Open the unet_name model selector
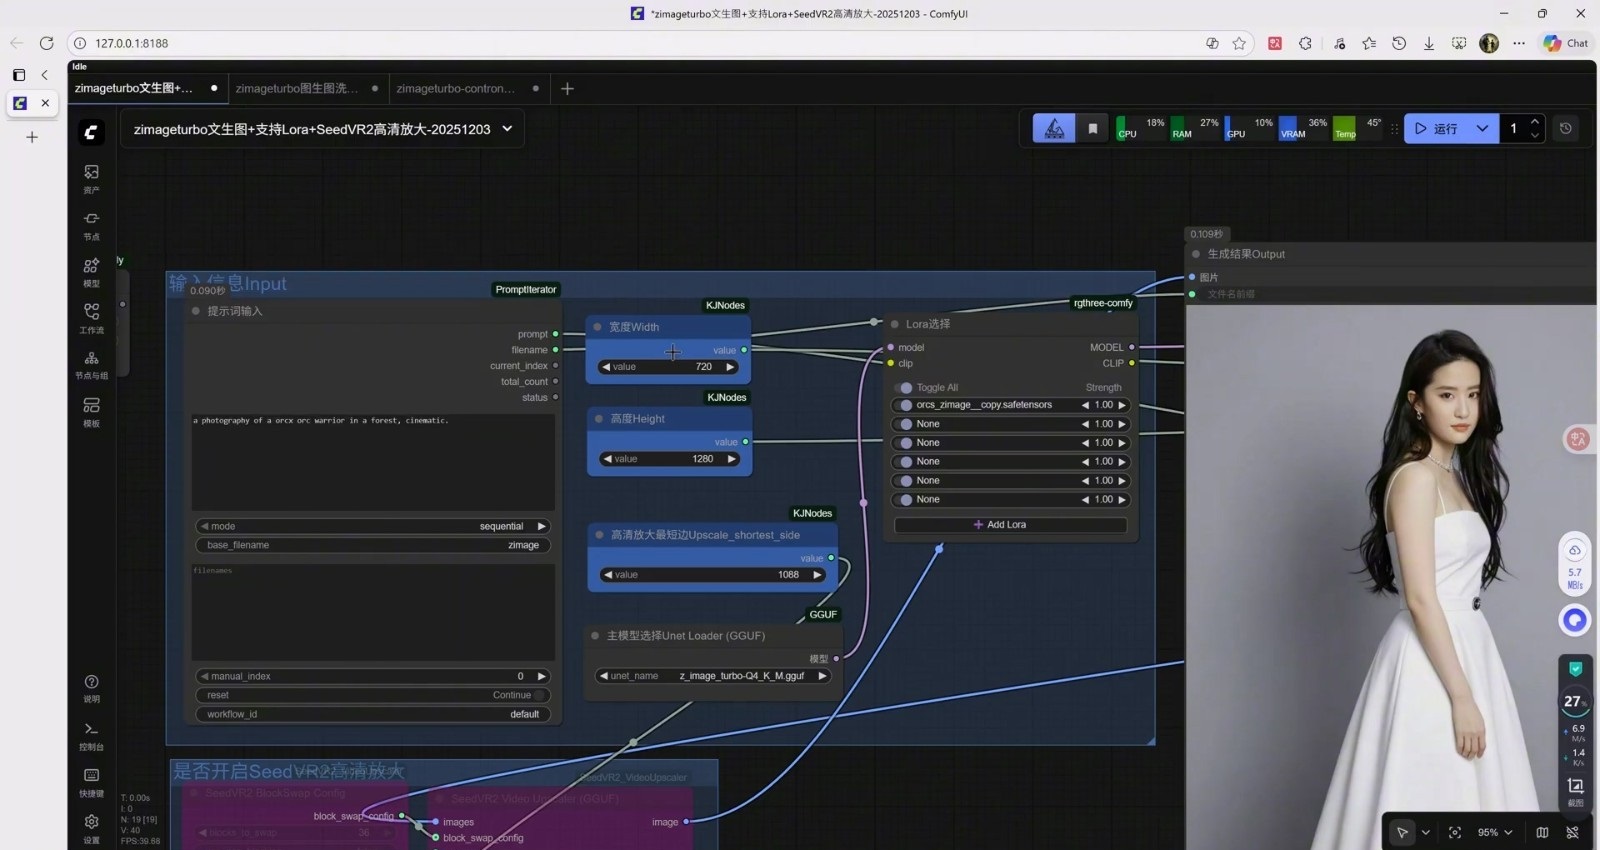The height and width of the screenshot is (850, 1600). click(712, 676)
